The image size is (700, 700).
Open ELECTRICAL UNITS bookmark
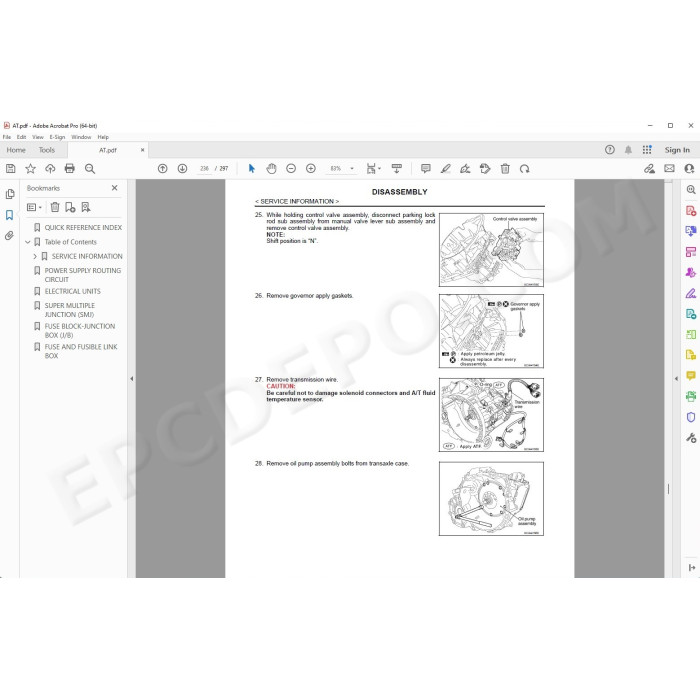[x=72, y=291]
